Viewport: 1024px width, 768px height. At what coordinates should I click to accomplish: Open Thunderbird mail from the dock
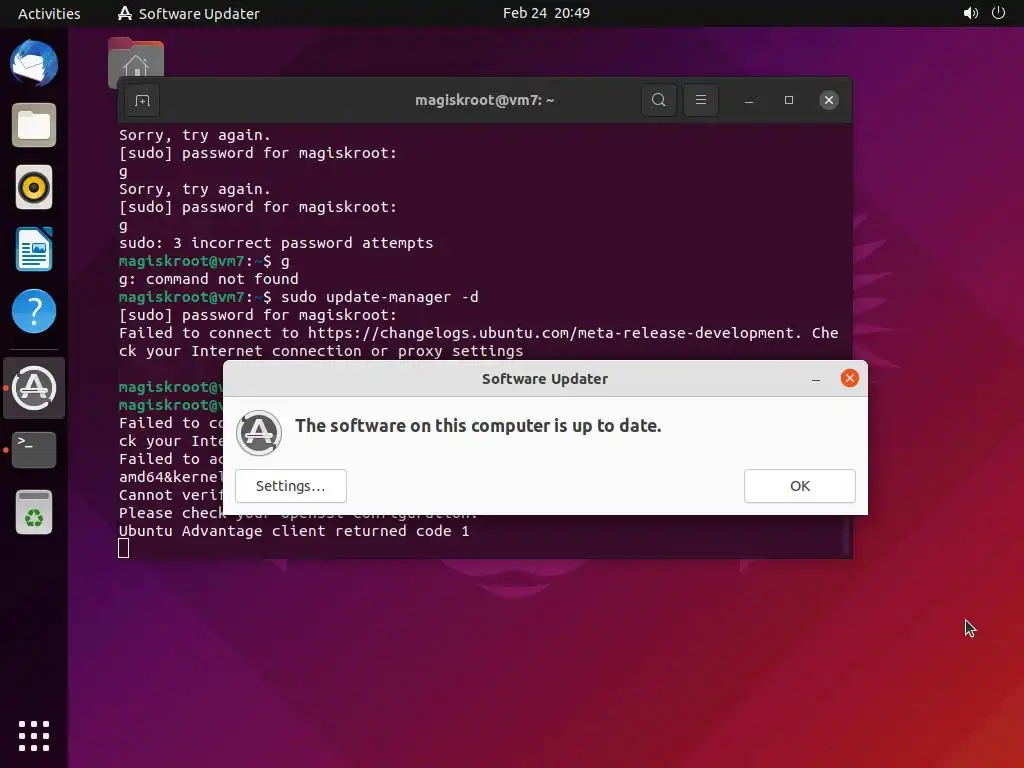pos(34,63)
